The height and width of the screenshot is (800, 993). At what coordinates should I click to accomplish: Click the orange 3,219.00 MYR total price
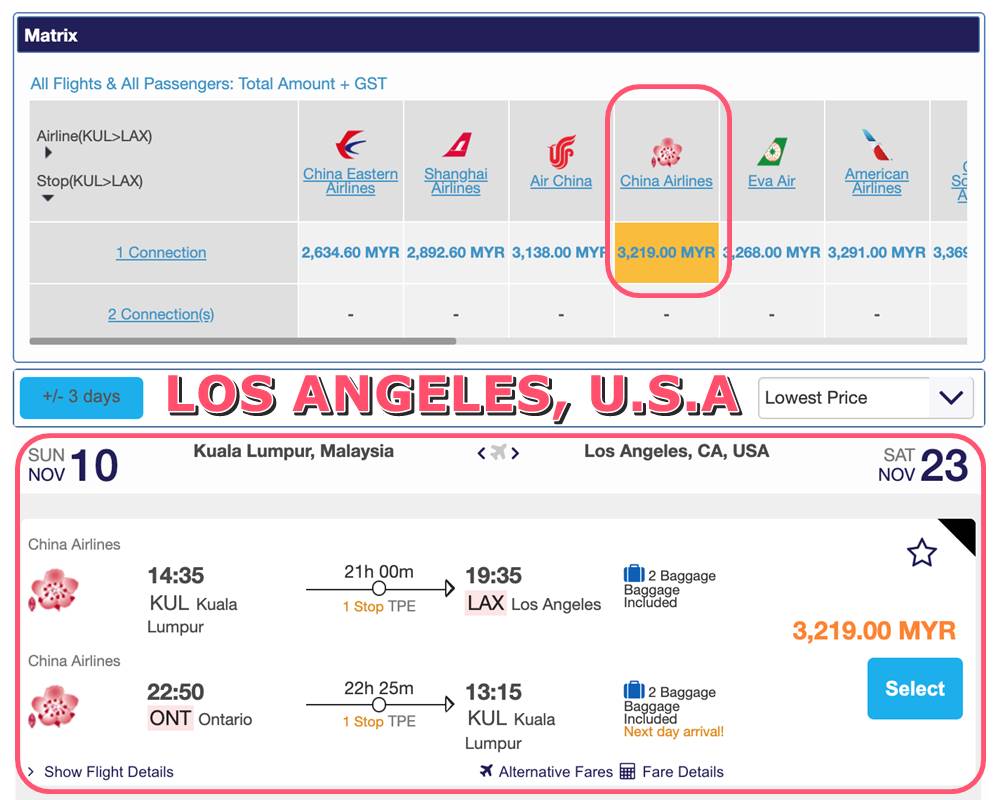(874, 630)
